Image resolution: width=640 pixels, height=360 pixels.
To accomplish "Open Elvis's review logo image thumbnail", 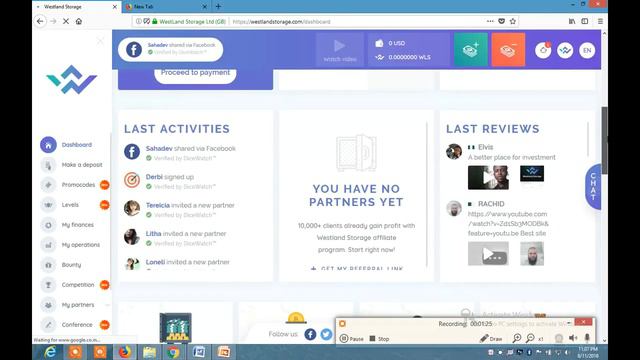I will [x=532, y=173].
